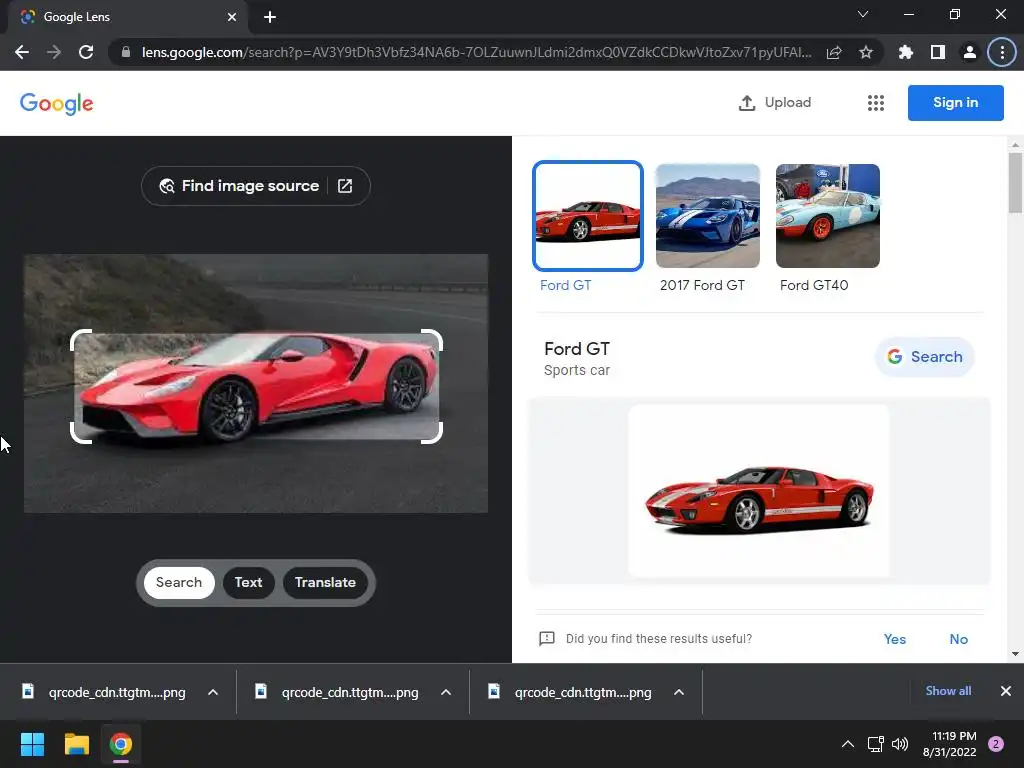Open the large red Ford GT result image
Viewport: 1024px width, 768px height.
759,490
